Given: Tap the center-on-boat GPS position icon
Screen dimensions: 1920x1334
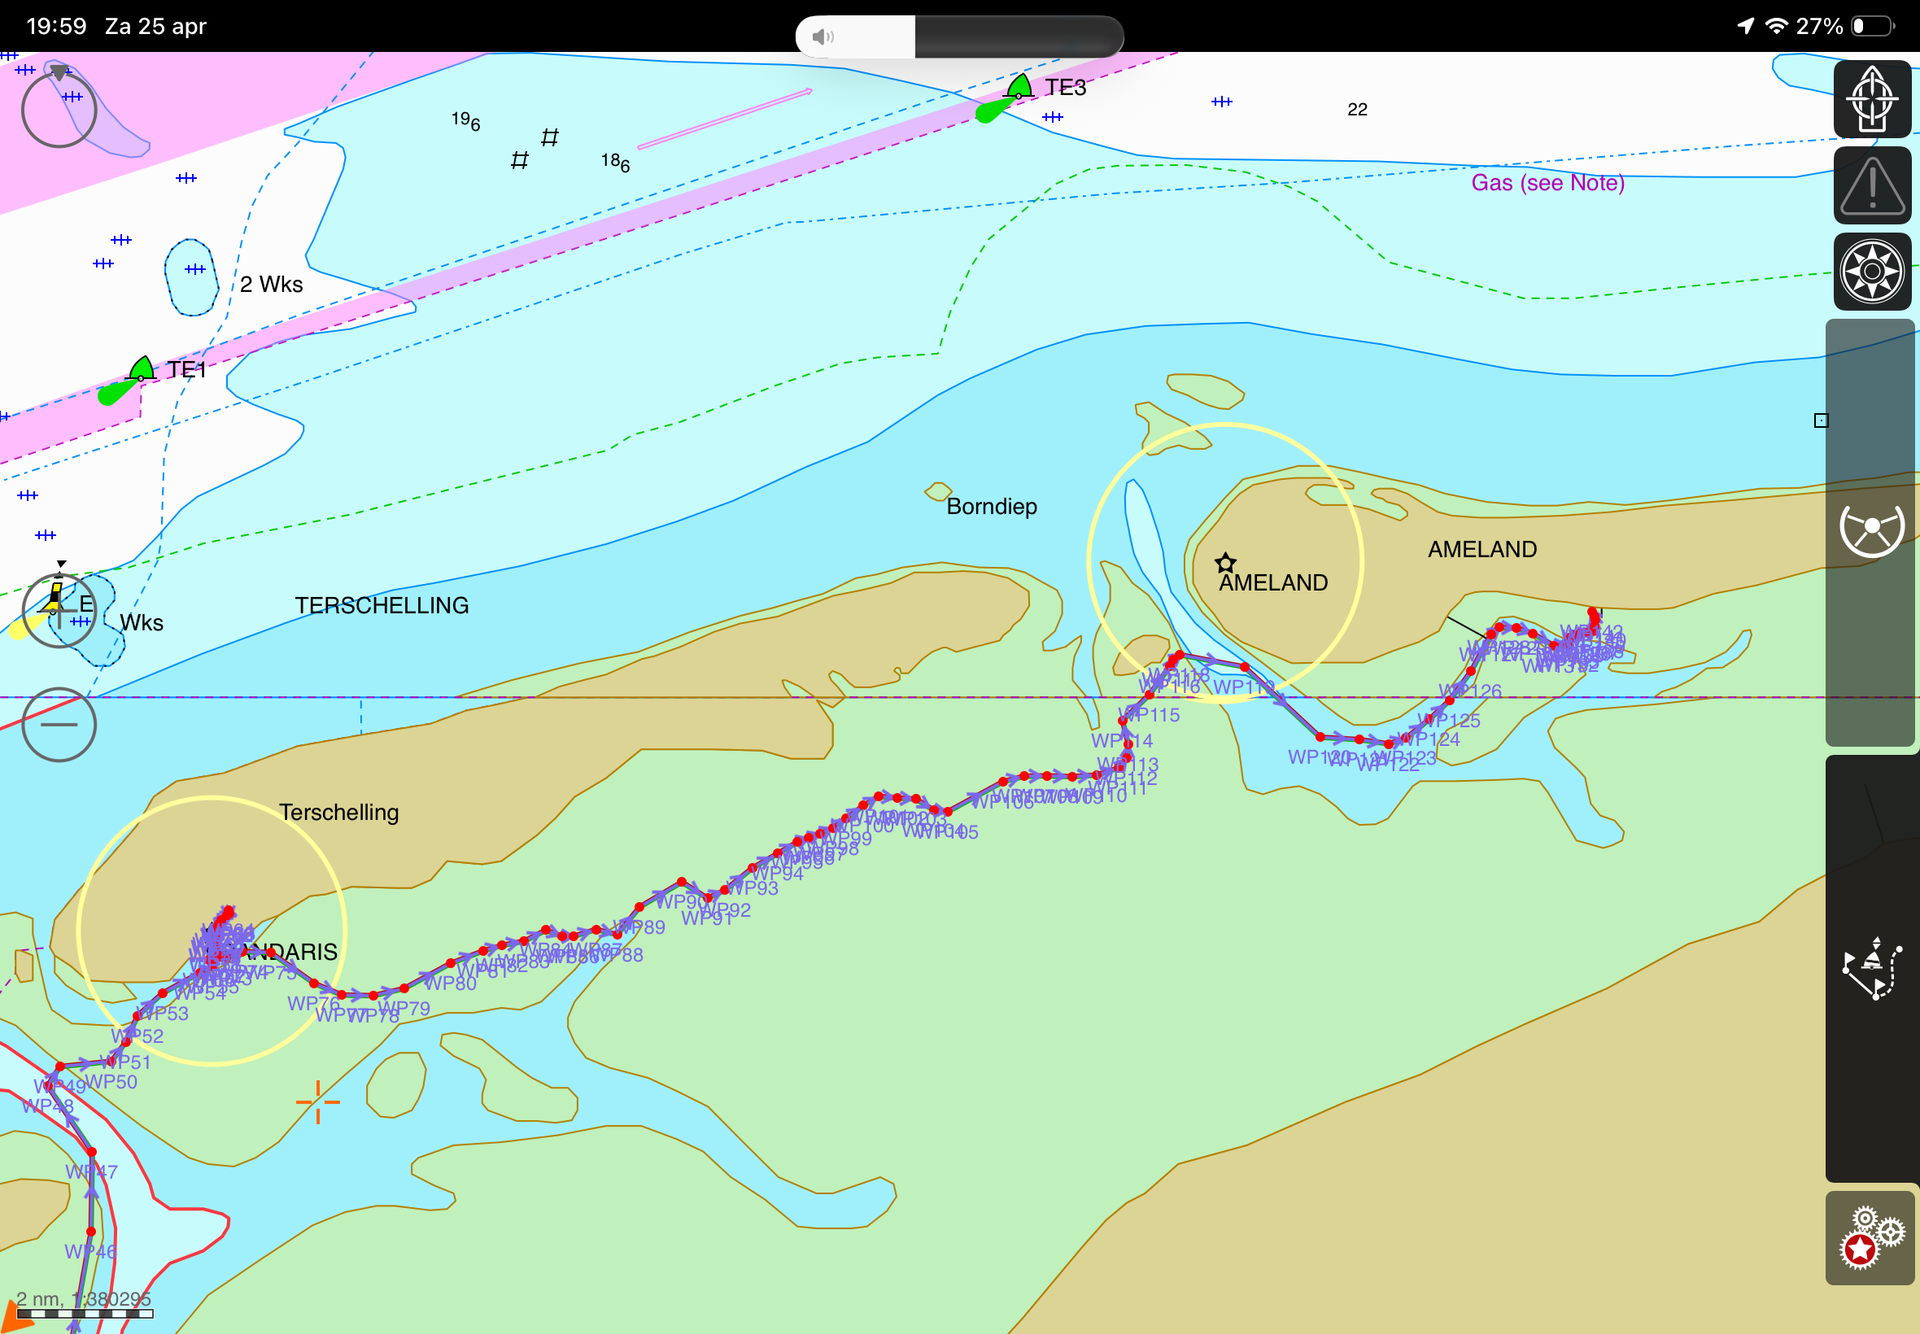Looking at the screenshot, I should (1871, 99).
